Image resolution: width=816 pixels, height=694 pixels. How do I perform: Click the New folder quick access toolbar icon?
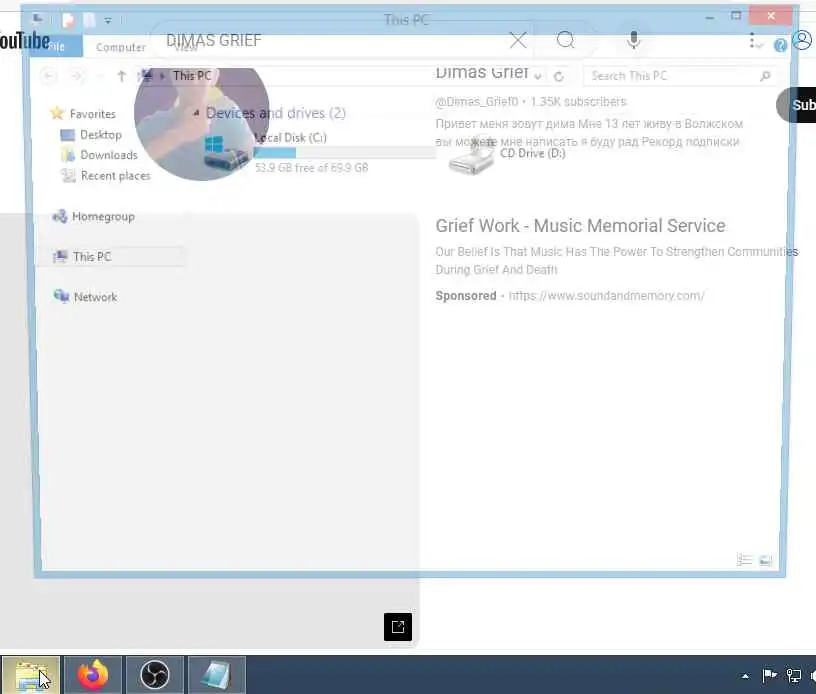coord(90,20)
